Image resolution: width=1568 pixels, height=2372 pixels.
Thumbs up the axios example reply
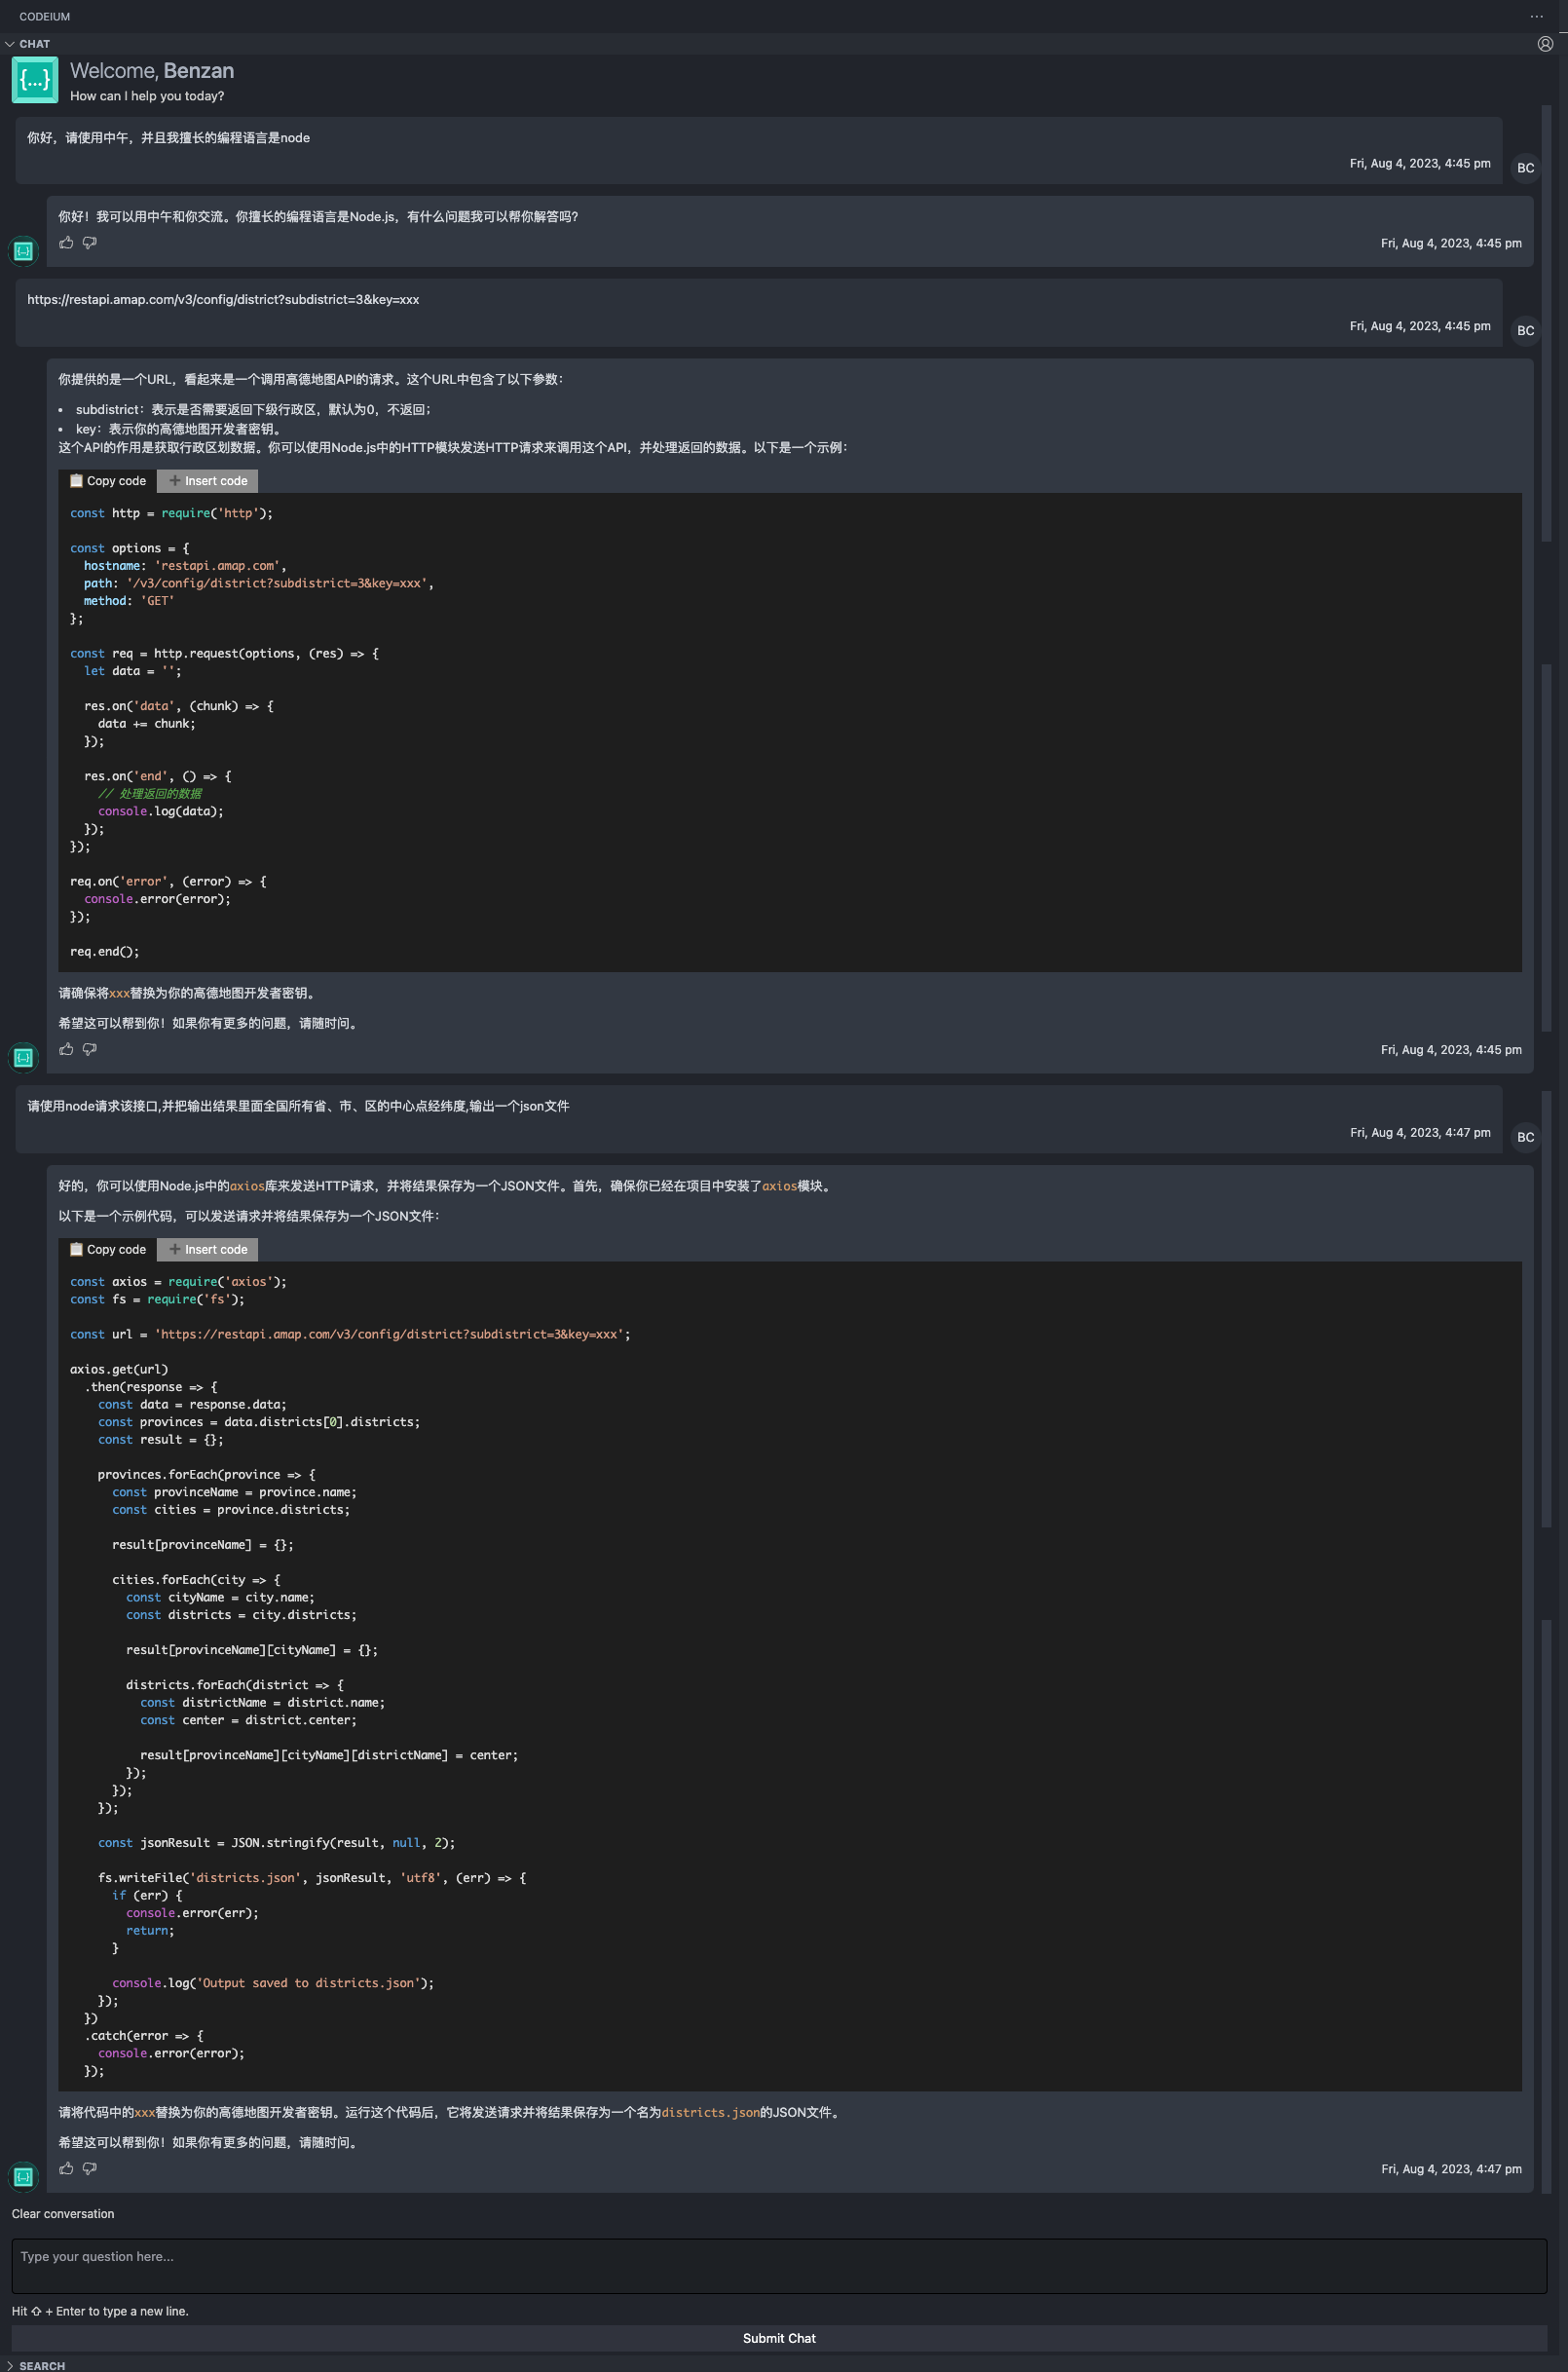click(66, 2168)
